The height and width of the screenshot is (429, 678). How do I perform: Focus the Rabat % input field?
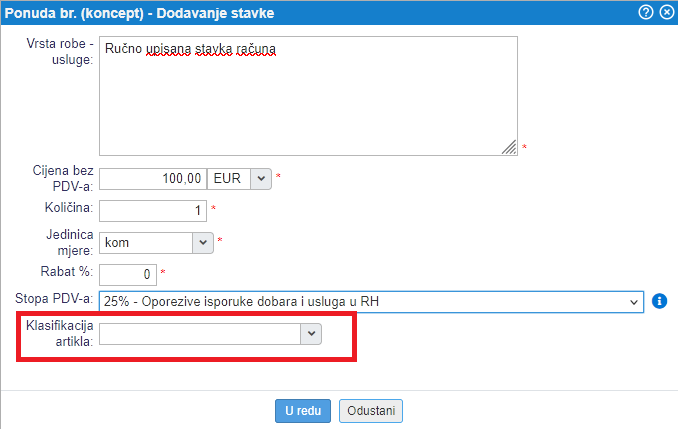(x=128, y=273)
